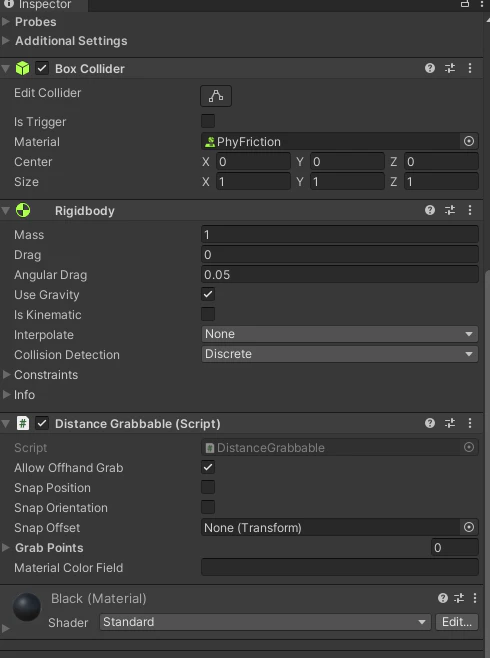Click the Mass input field

(339, 234)
